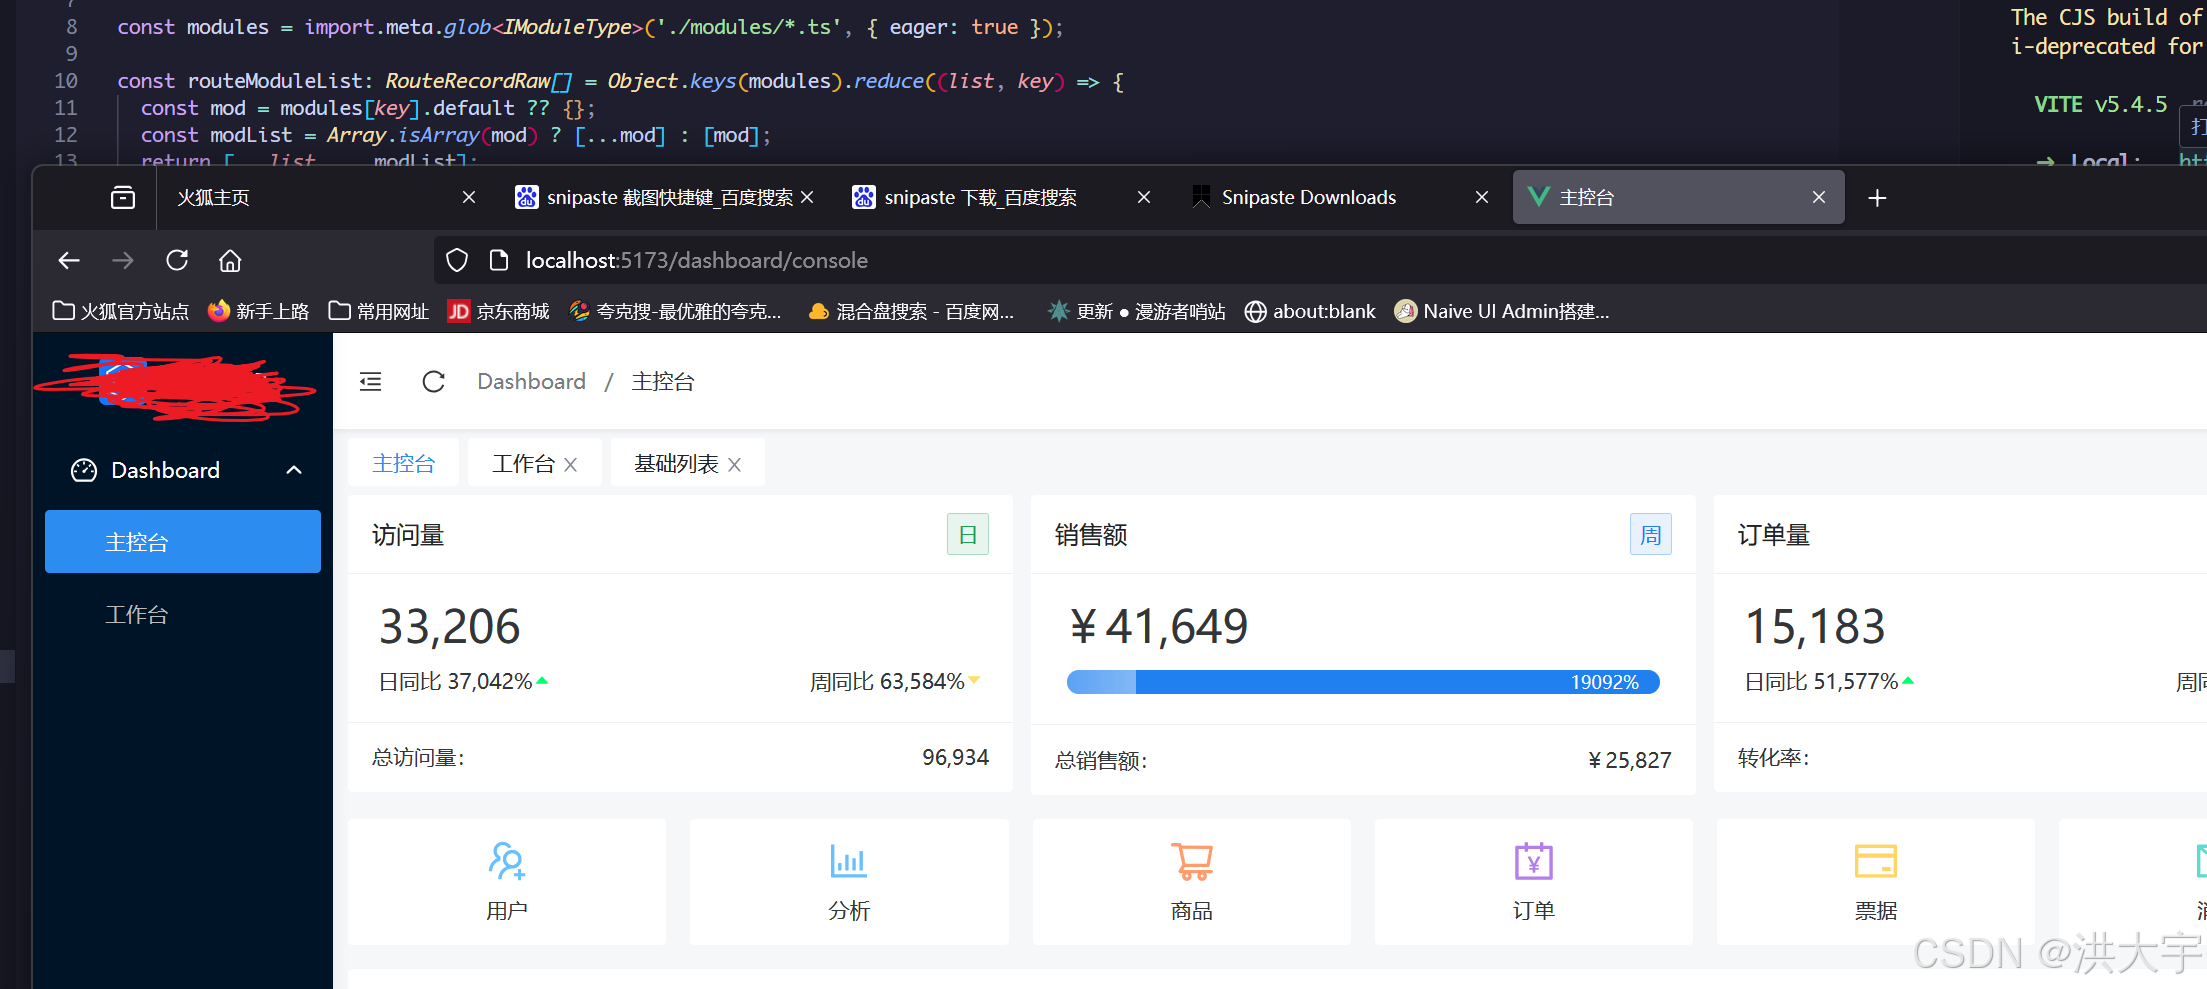Click 日同比 37,042% text

[456, 681]
